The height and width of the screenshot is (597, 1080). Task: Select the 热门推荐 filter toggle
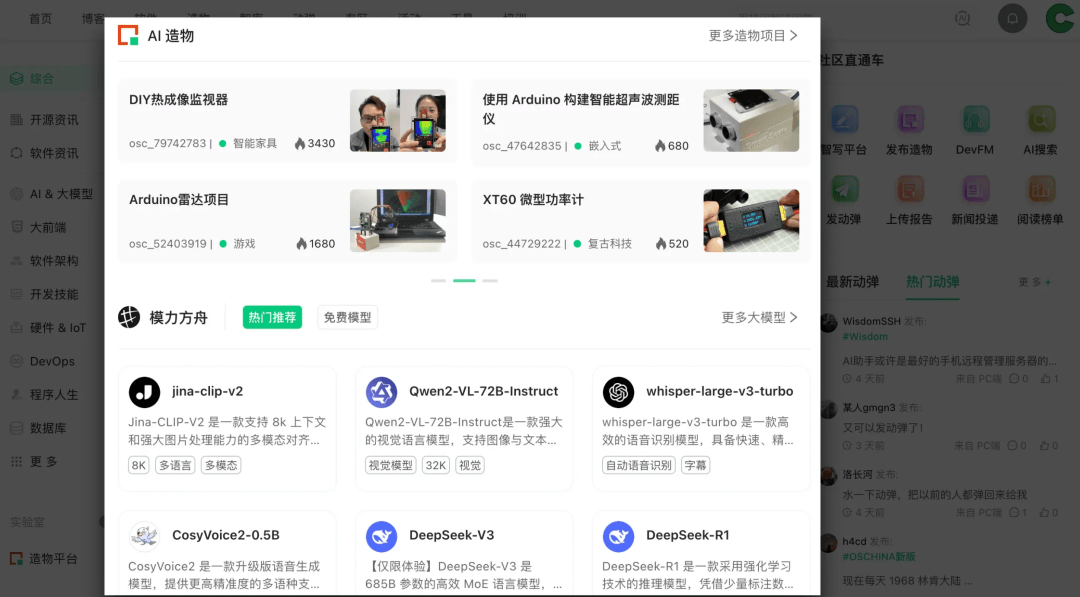click(x=272, y=318)
